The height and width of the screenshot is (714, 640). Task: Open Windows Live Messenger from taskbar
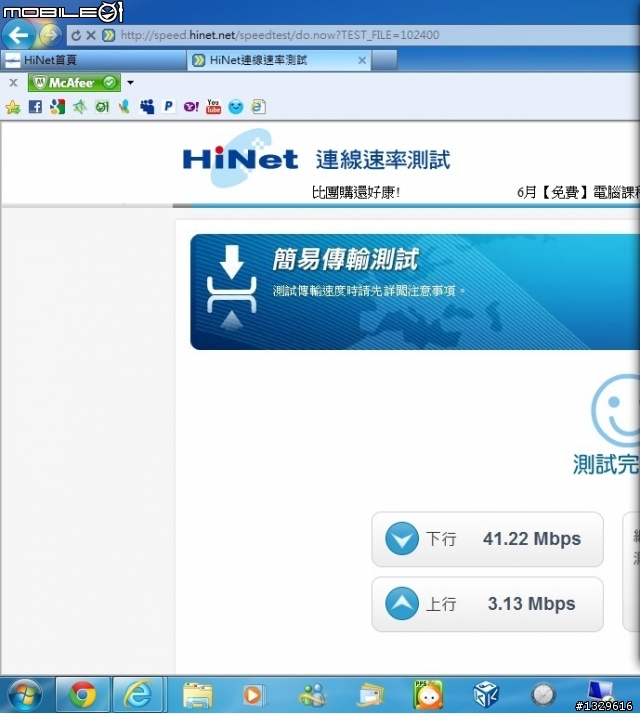pyautogui.click(x=312, y=695)
